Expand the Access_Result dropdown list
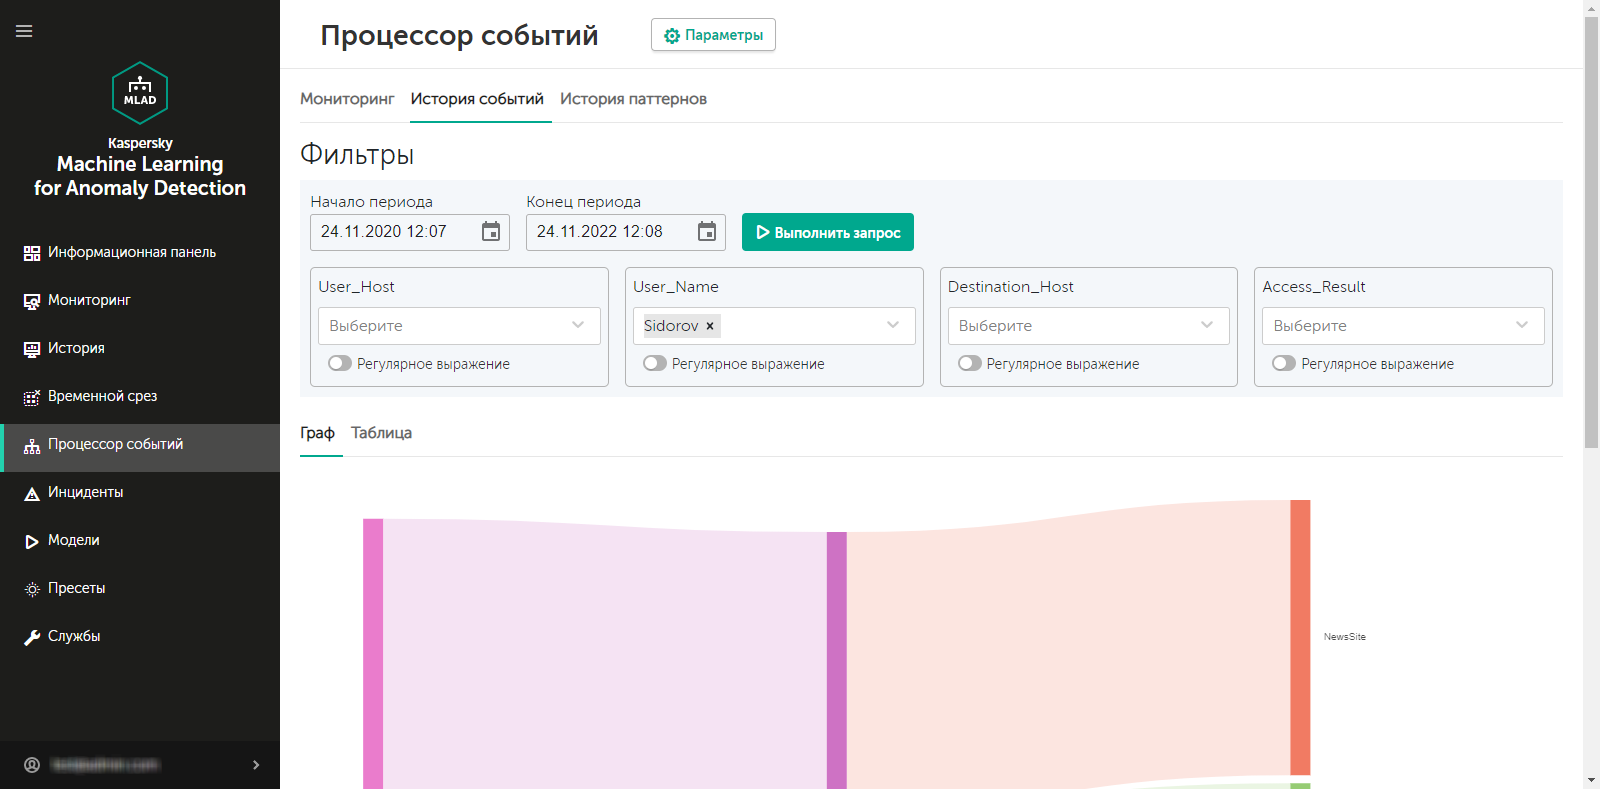1600x789 pixels. (x=1521, y=325)
